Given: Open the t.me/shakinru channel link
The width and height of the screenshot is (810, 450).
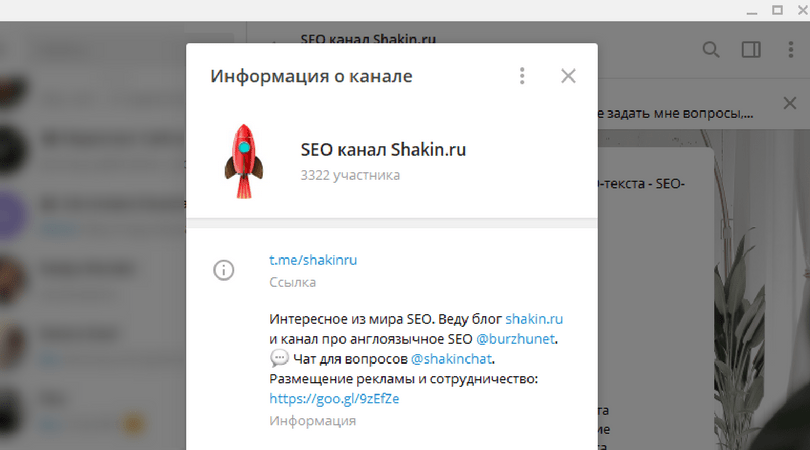Looking at the screenshot, I should tap(313, 260).
